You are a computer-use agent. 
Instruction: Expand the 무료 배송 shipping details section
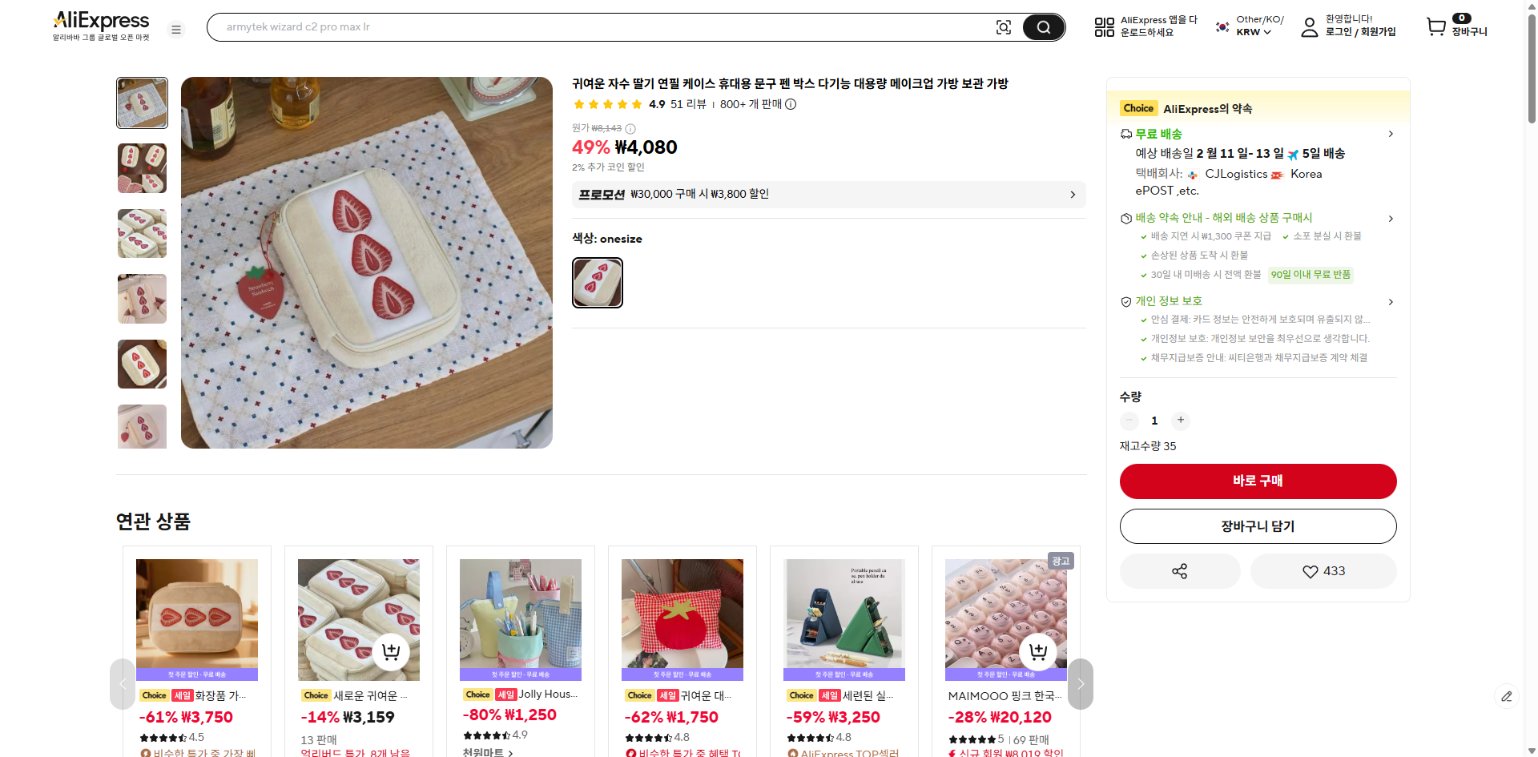click(1391, 133)
